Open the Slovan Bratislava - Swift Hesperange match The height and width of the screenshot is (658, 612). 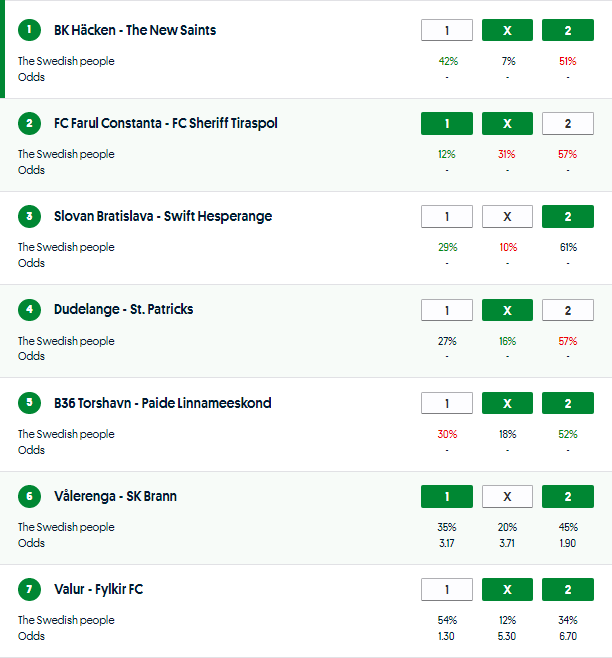pos(162,216)
